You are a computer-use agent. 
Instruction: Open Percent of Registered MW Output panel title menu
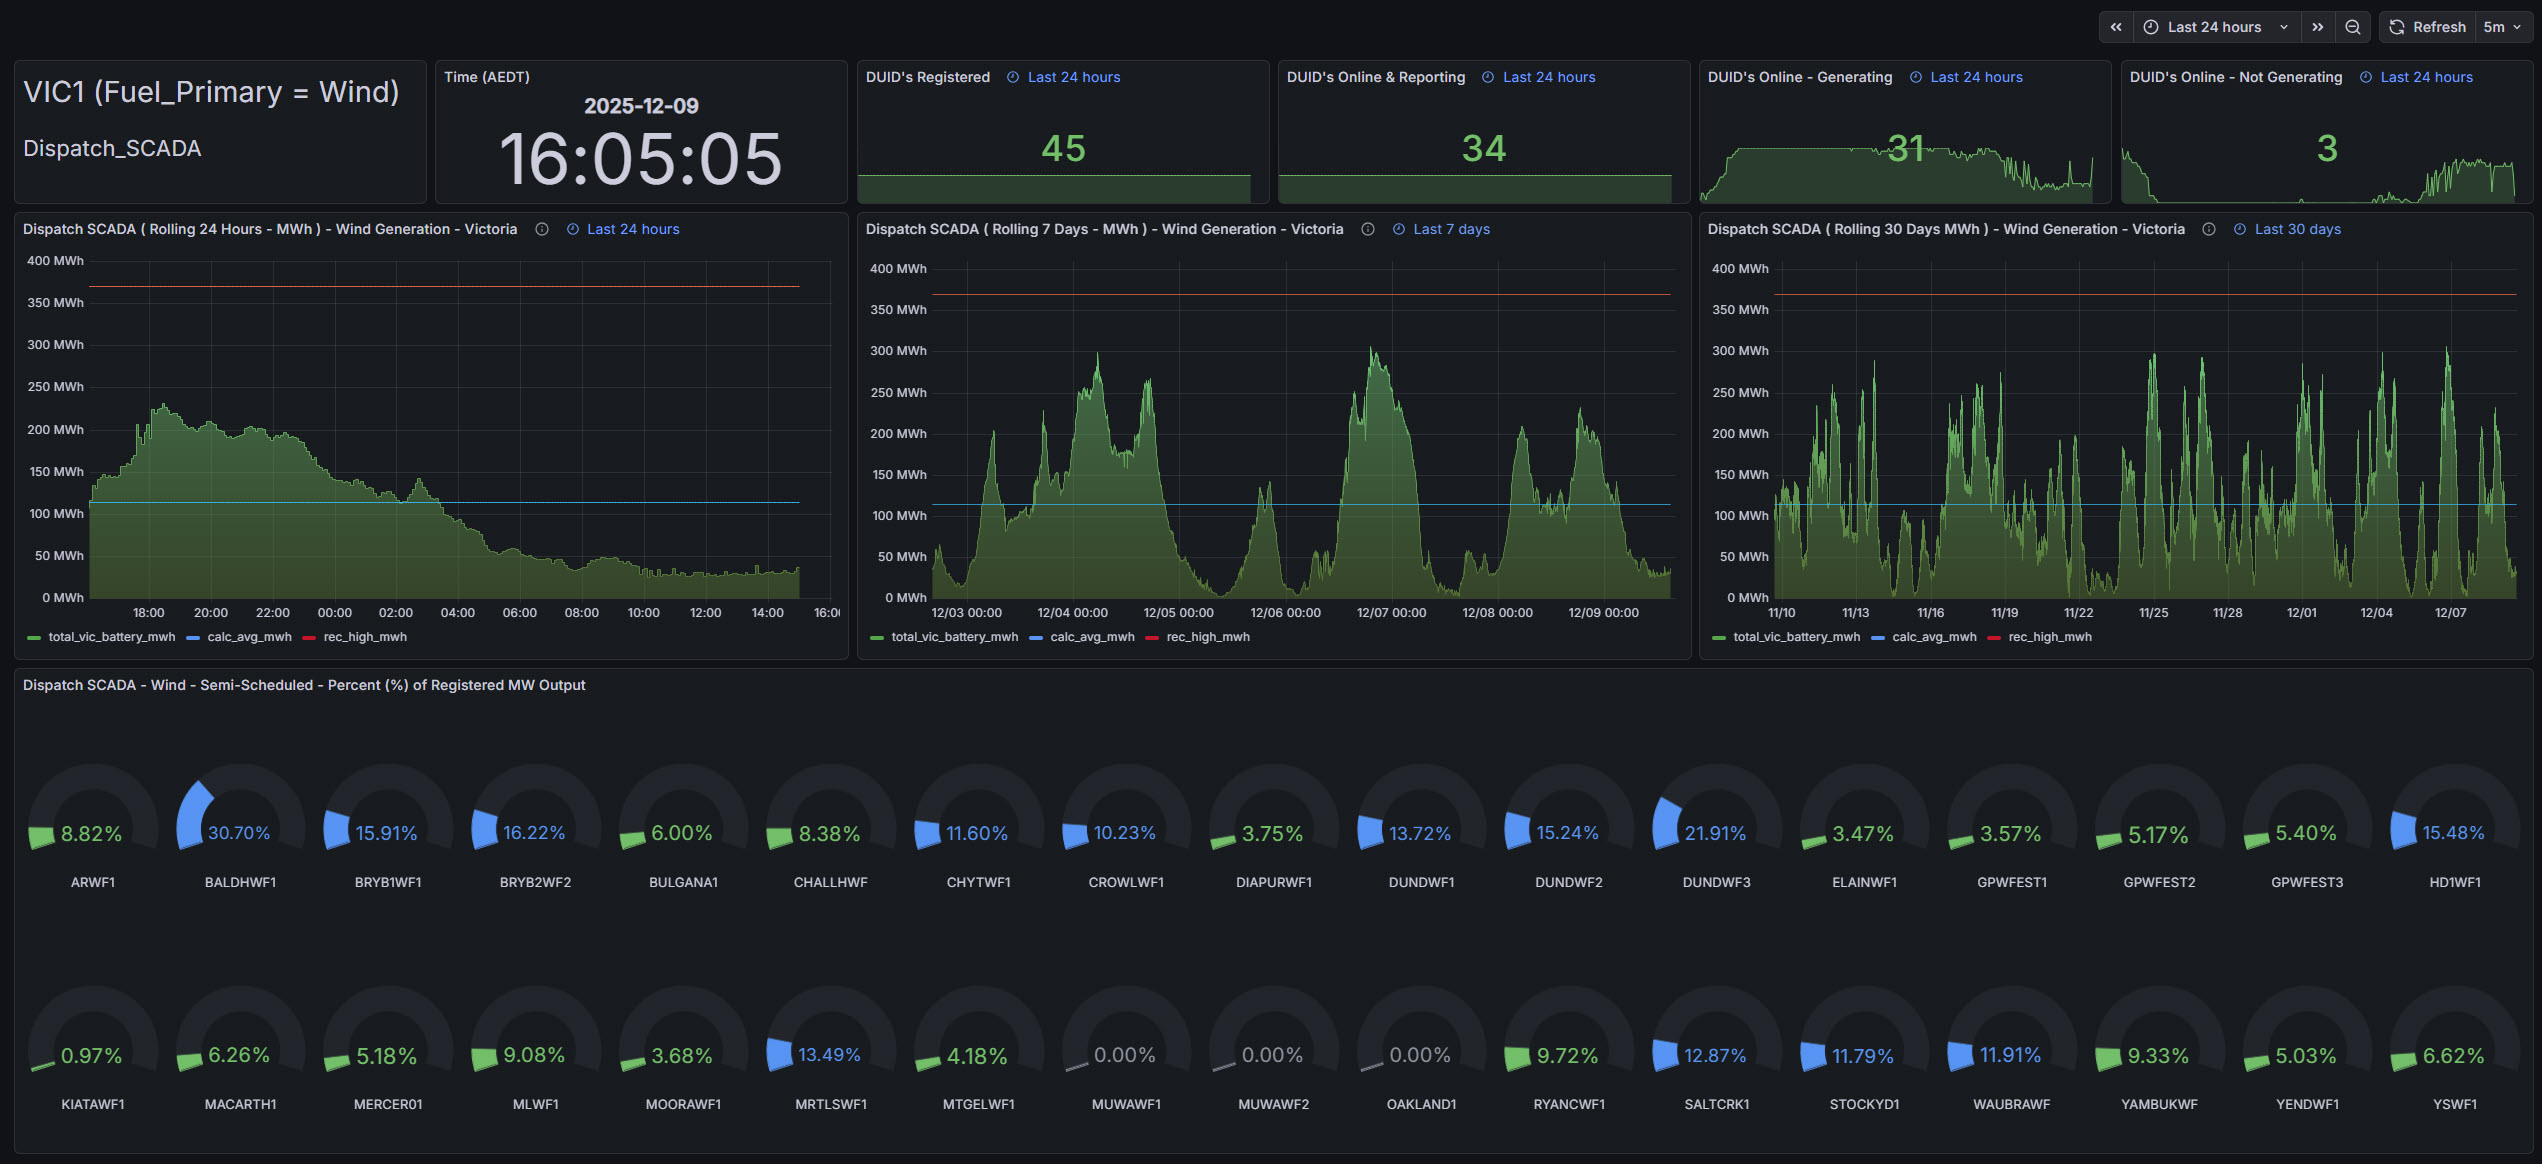(304, 685)
